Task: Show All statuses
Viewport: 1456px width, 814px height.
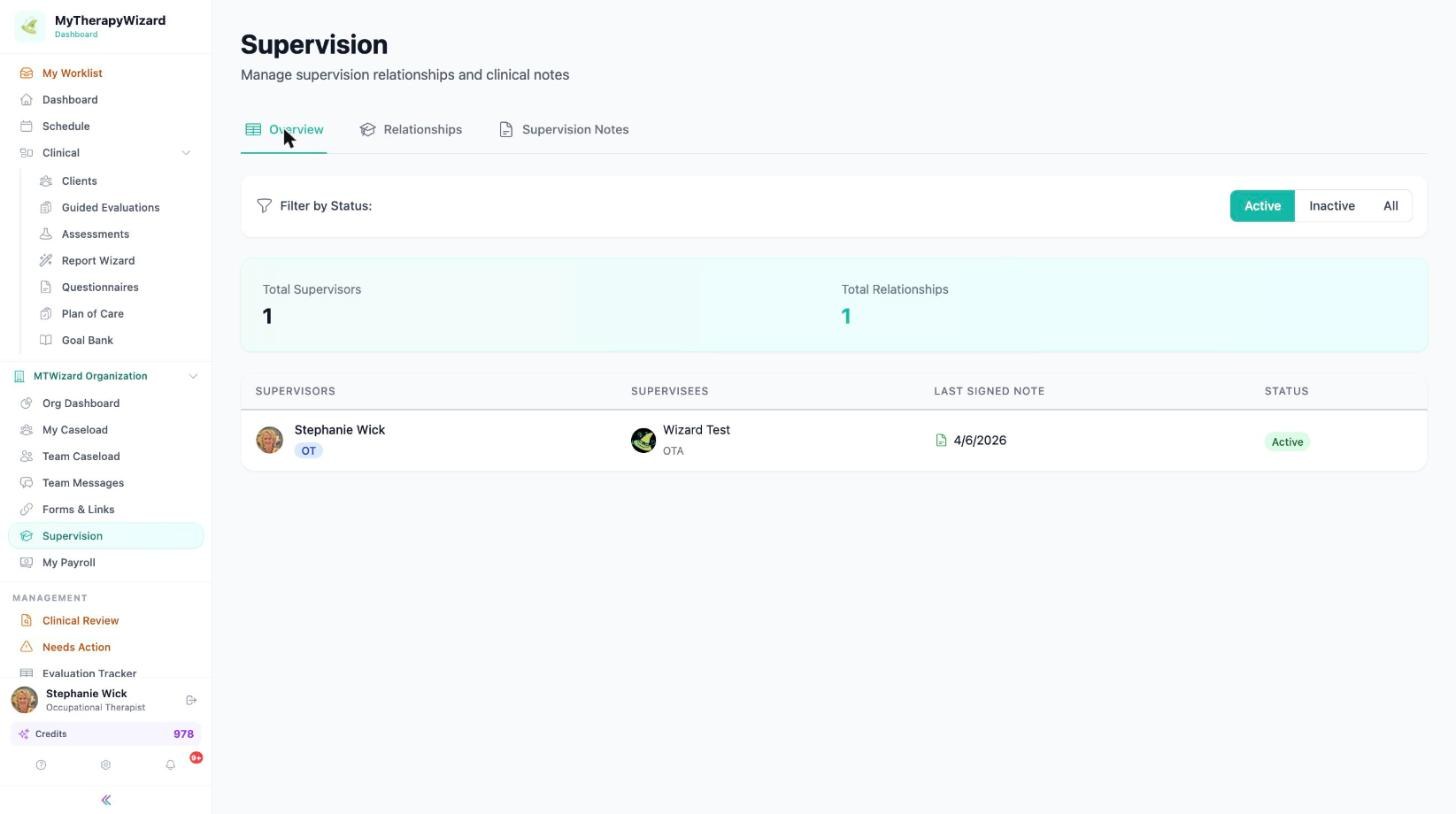Action: [x=1390, y=206]
